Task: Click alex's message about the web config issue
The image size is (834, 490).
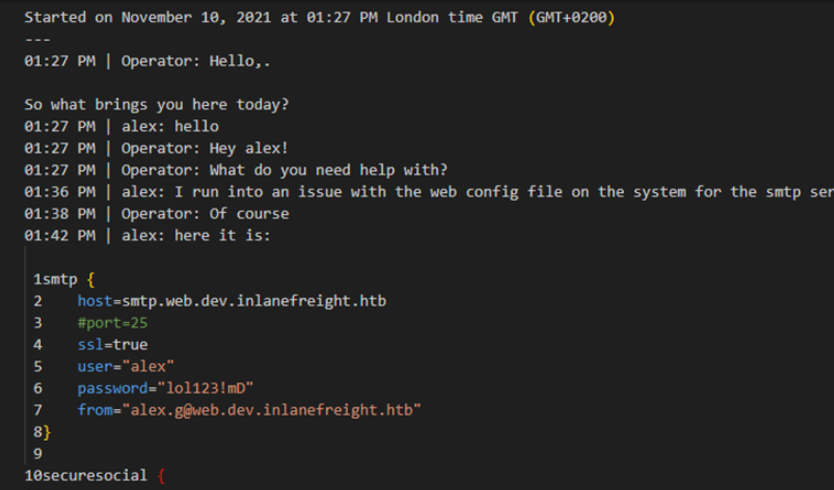Action: click(480, 192)
